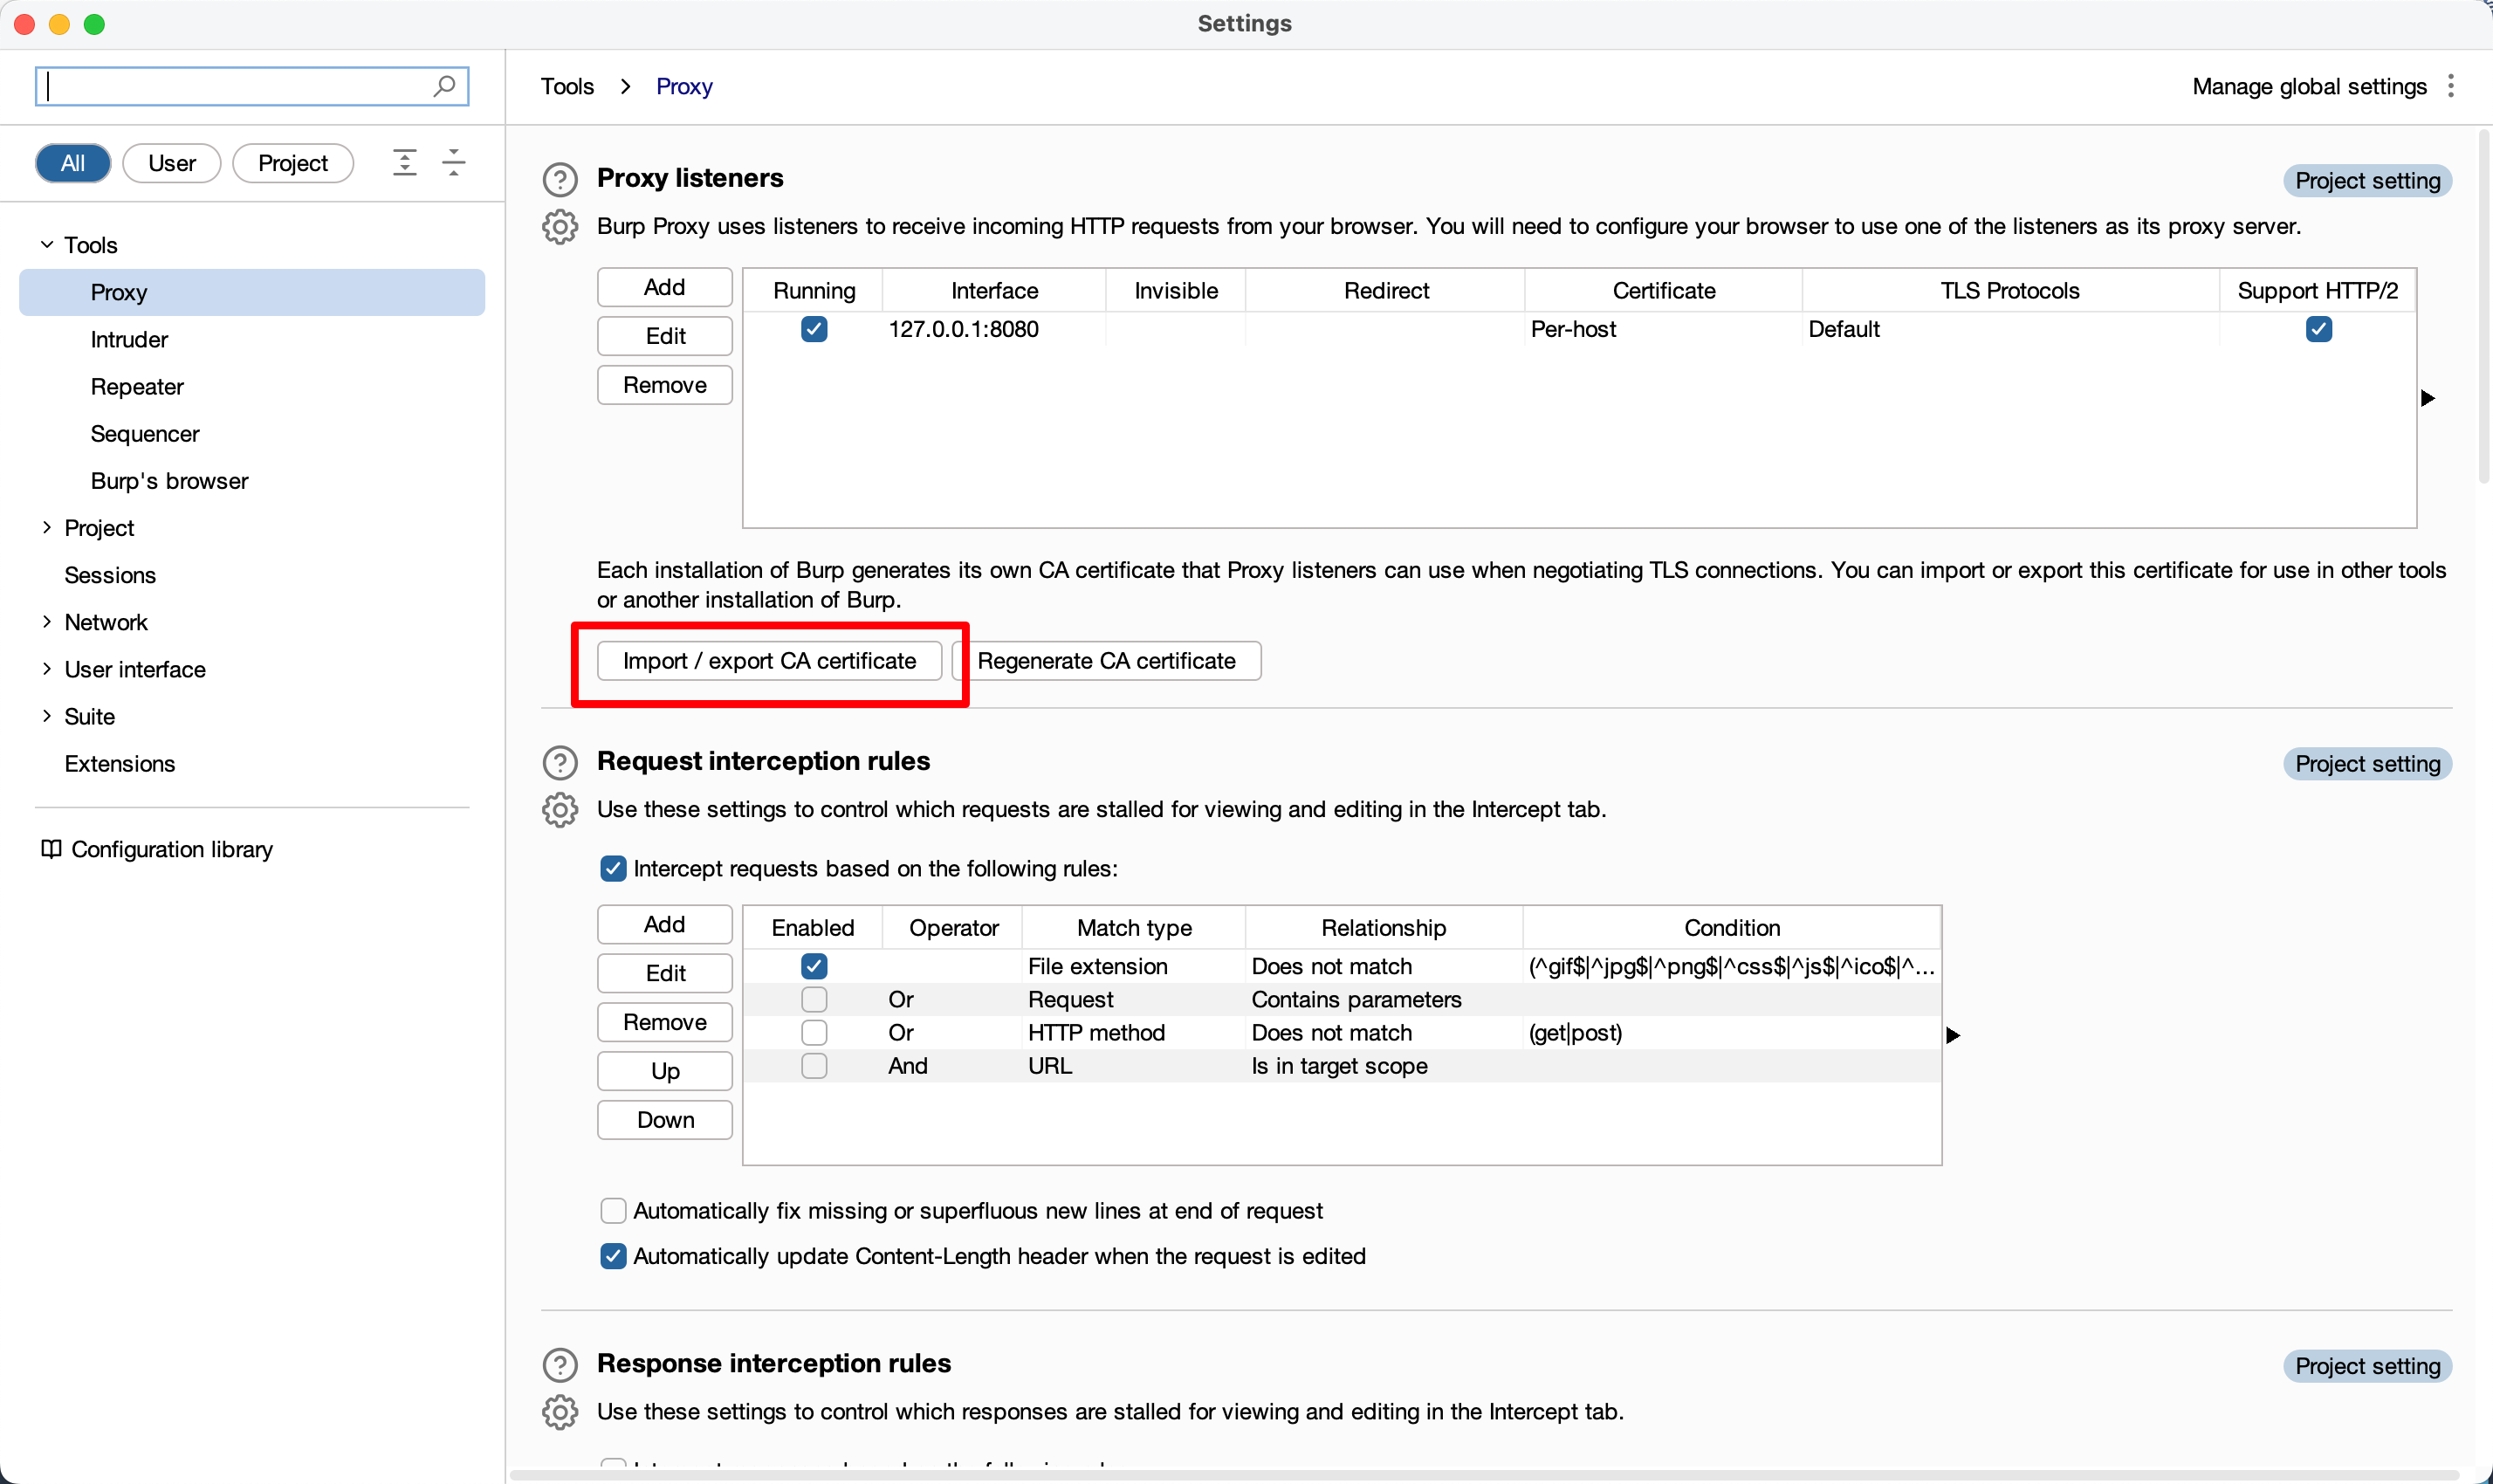Open help for Request interception rules

(560, 762)
